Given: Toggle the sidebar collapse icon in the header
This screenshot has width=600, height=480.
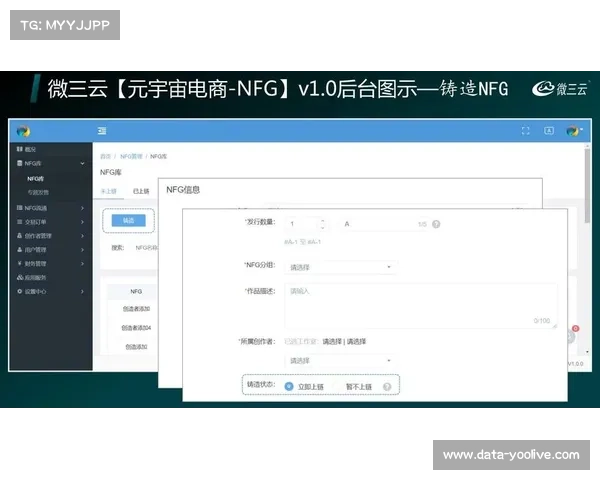Looking at the screenshot, I should (102, 131).
